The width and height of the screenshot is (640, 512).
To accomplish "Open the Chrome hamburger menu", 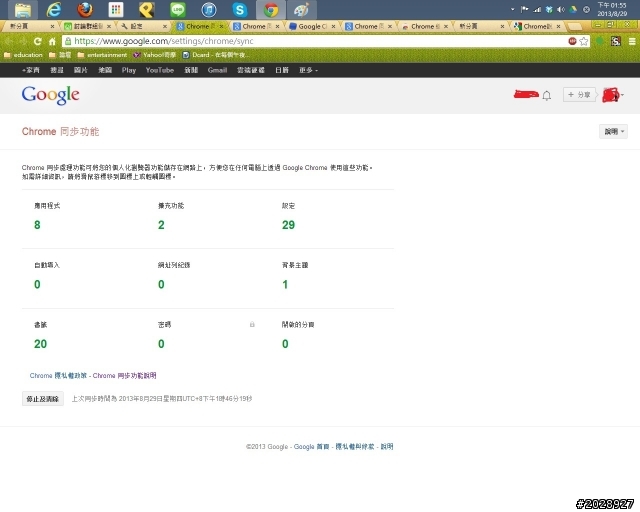I will coord(632,41).
